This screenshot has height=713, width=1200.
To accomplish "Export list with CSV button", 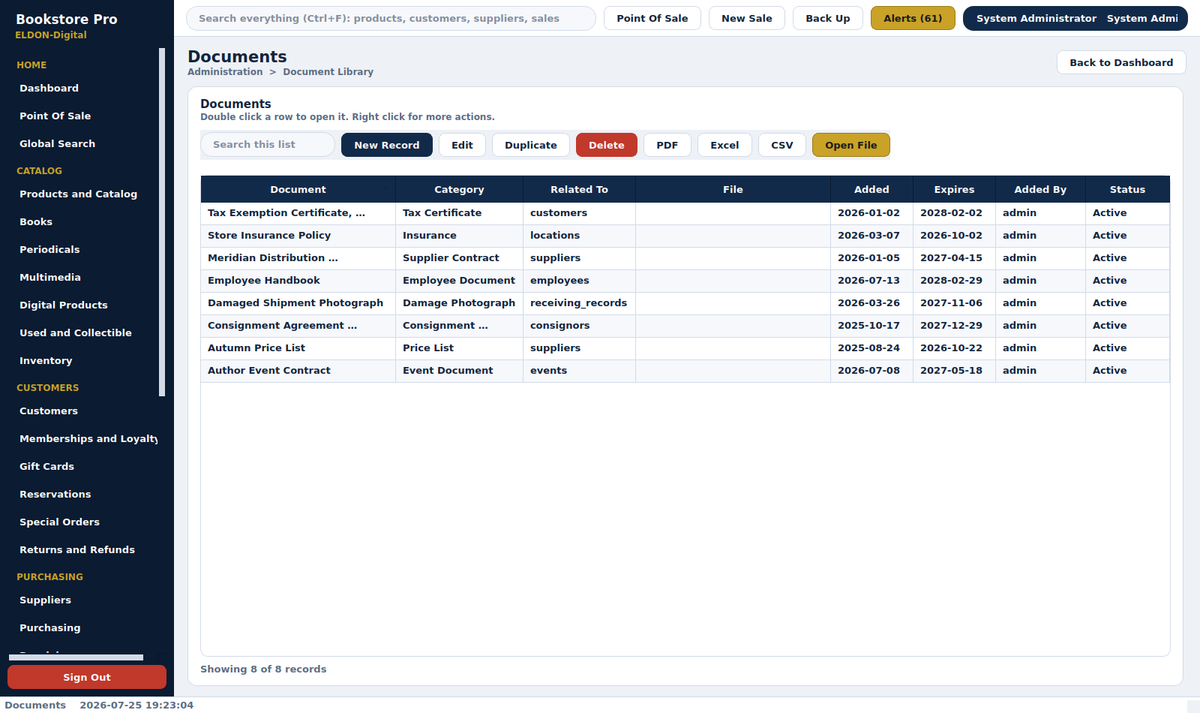I will click(x=782, y=145).
